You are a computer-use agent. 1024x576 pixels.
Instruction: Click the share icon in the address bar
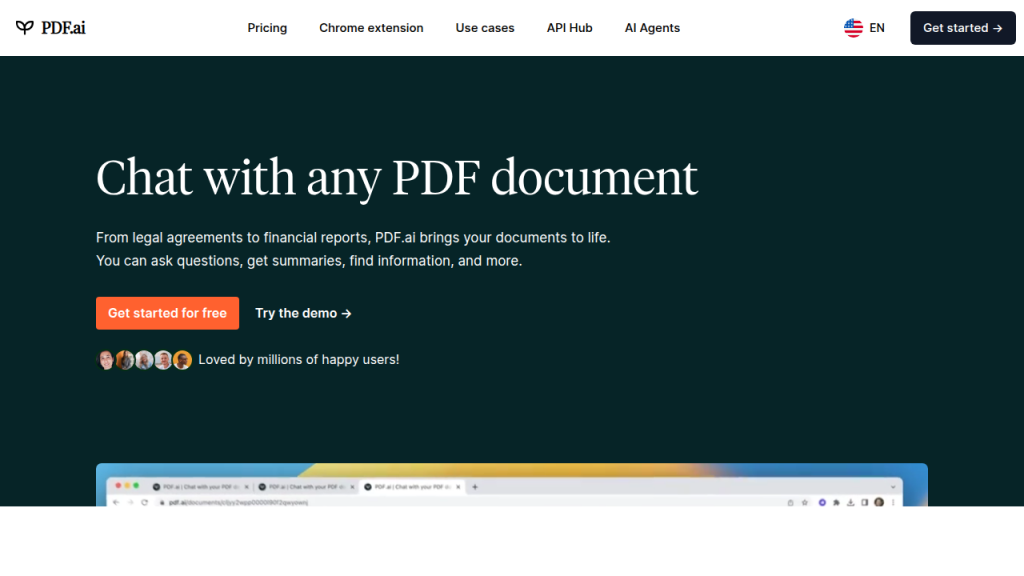[791, 503]
